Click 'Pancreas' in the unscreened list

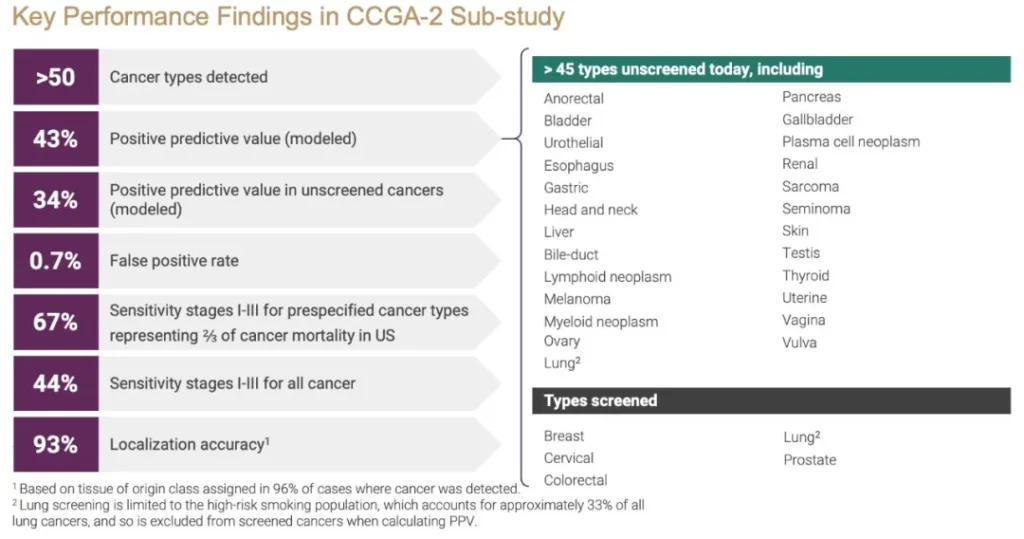click(x=812, y=97)
